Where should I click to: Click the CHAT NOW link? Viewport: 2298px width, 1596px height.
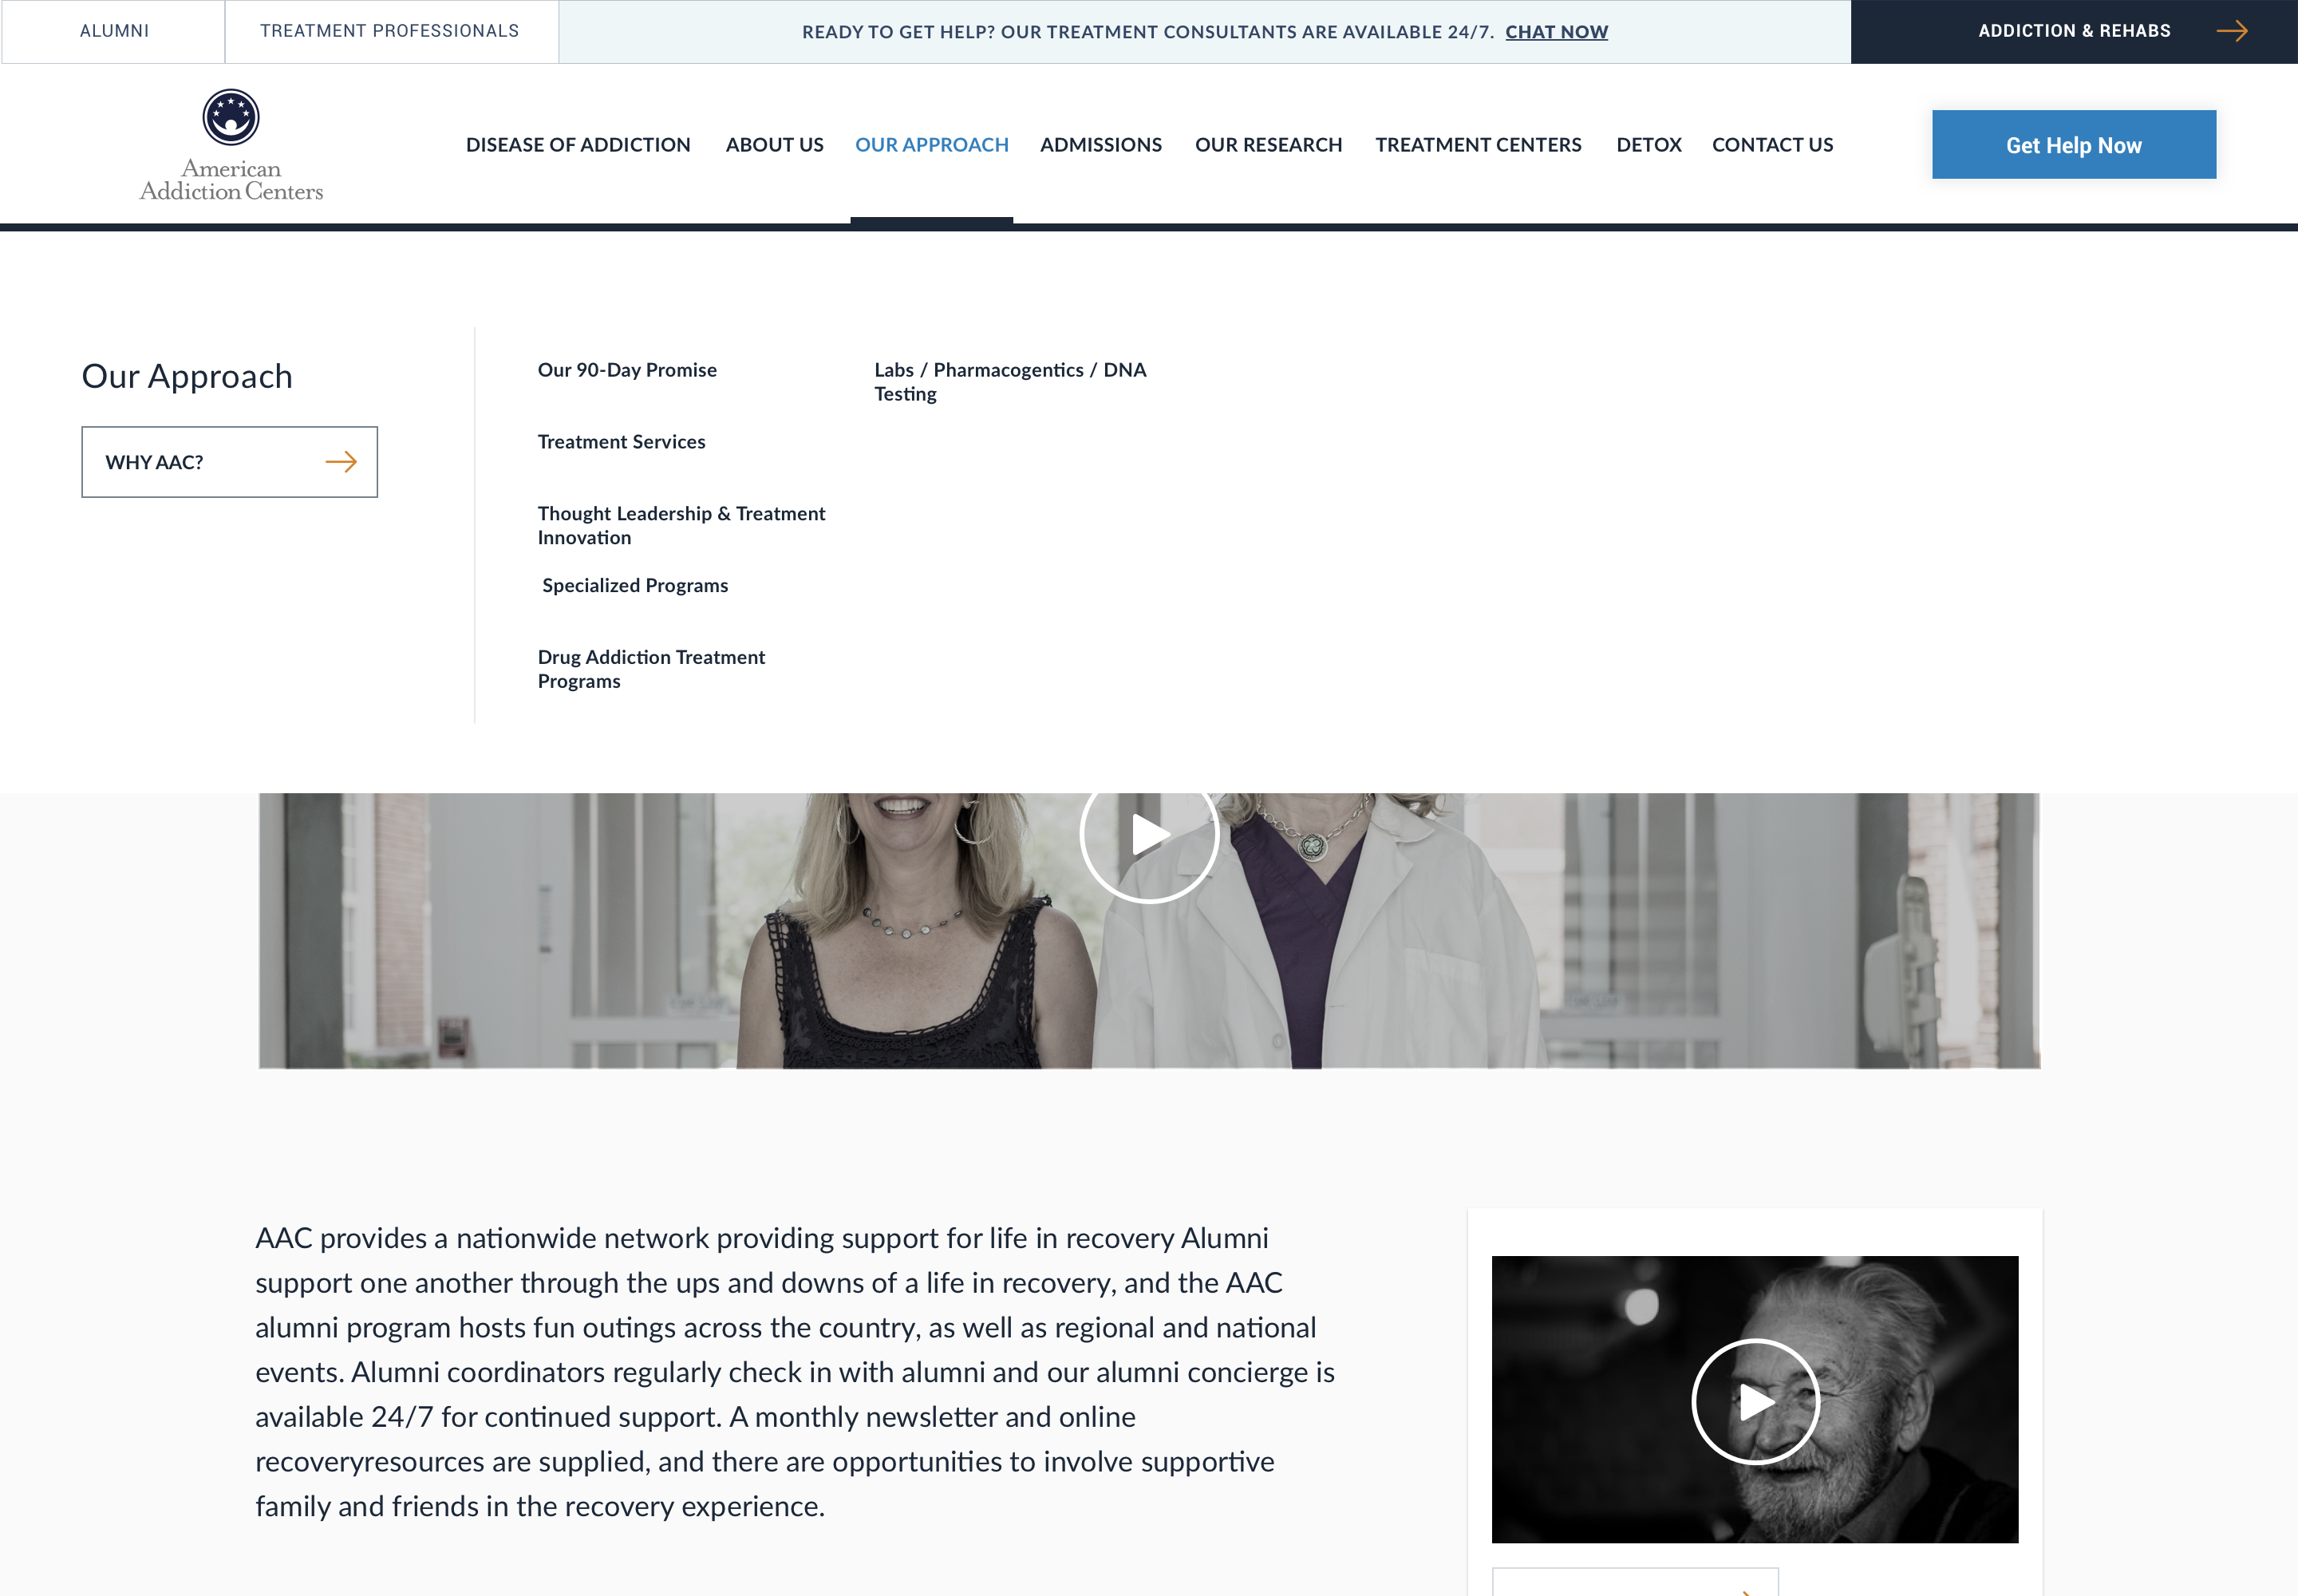click(x=1556, y=32)
